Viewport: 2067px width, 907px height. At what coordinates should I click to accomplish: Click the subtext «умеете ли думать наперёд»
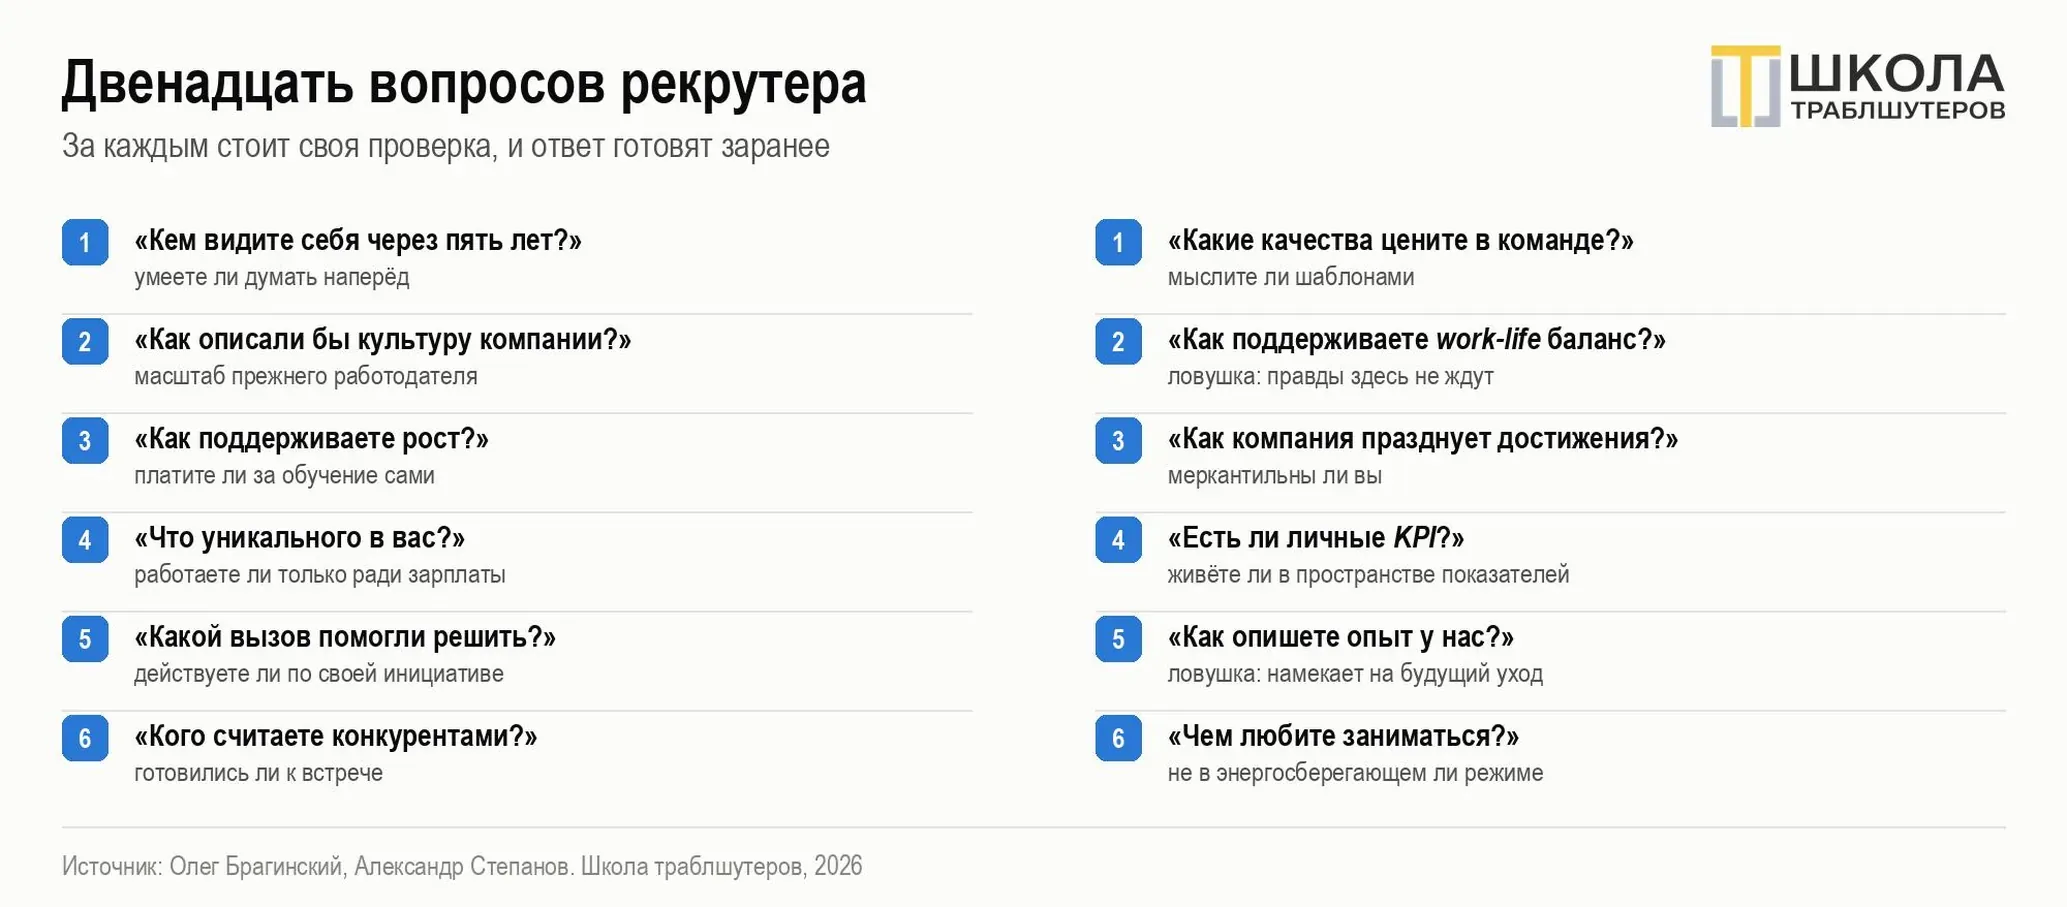click(x=272, y=277)
